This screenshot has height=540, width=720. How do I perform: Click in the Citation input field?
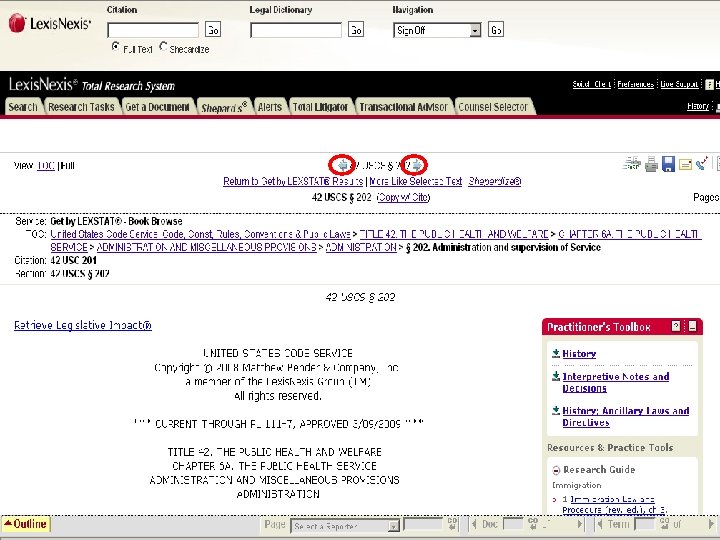153,30
